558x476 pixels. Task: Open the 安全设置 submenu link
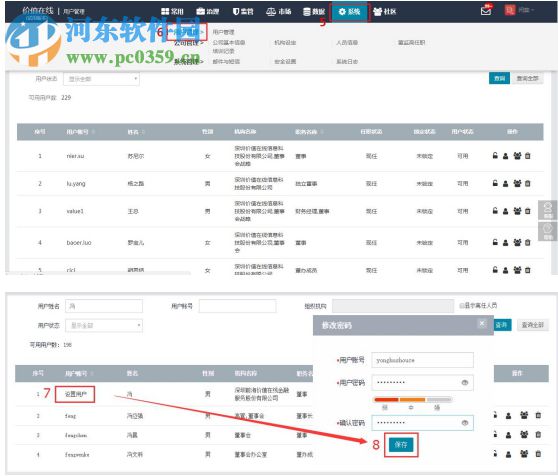pos(285,62)
